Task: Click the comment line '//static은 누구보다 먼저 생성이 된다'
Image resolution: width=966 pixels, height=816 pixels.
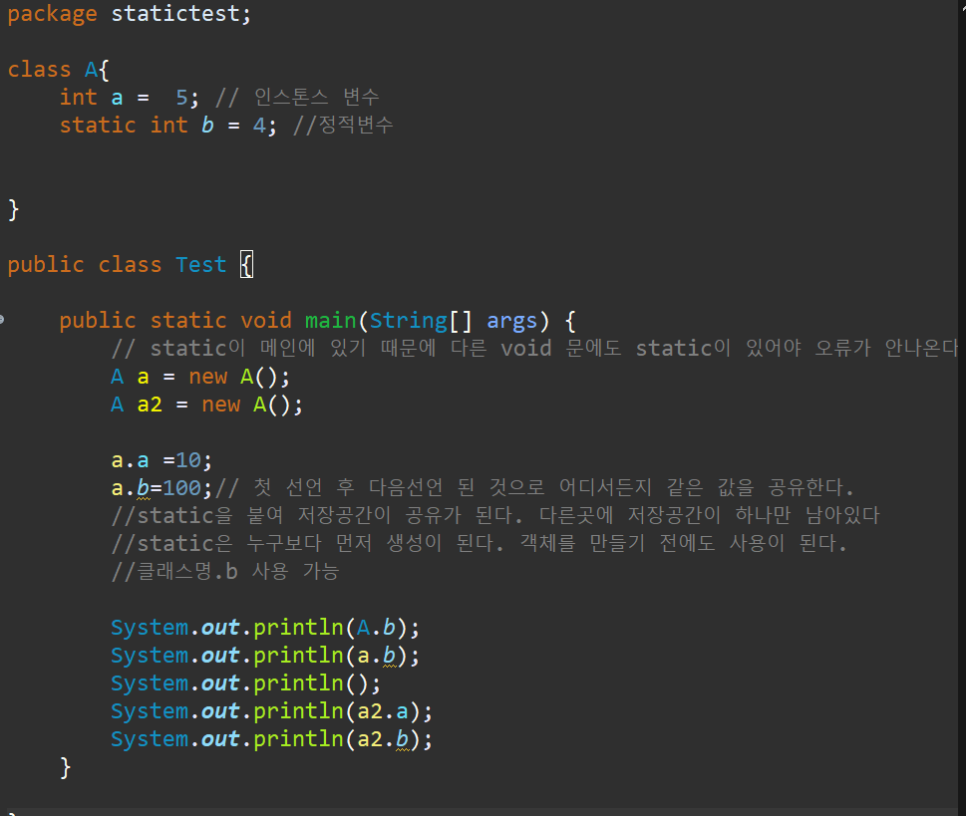Action: (x=479, y=543)
